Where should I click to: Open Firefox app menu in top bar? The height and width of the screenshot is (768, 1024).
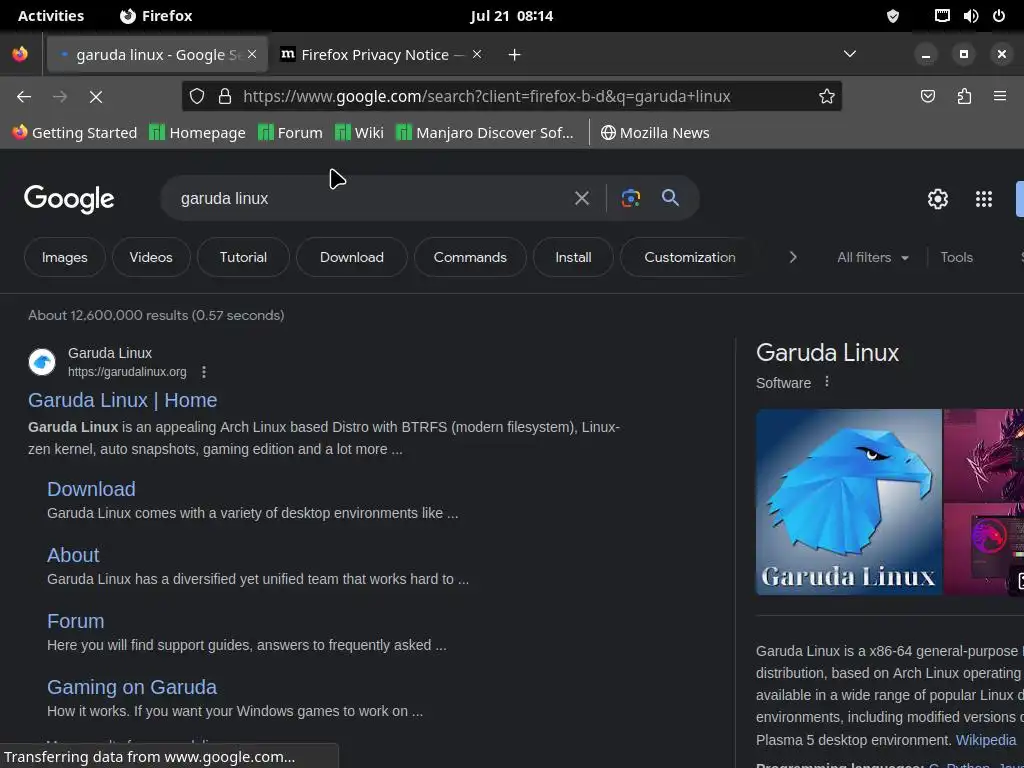coord(156,16)
